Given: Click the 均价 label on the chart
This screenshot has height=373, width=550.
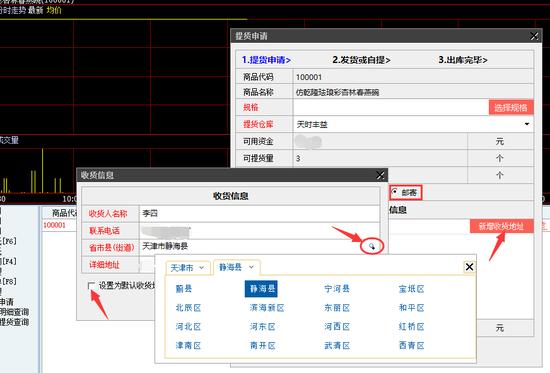Looking at the screenshot, I should tap(54, 11).
